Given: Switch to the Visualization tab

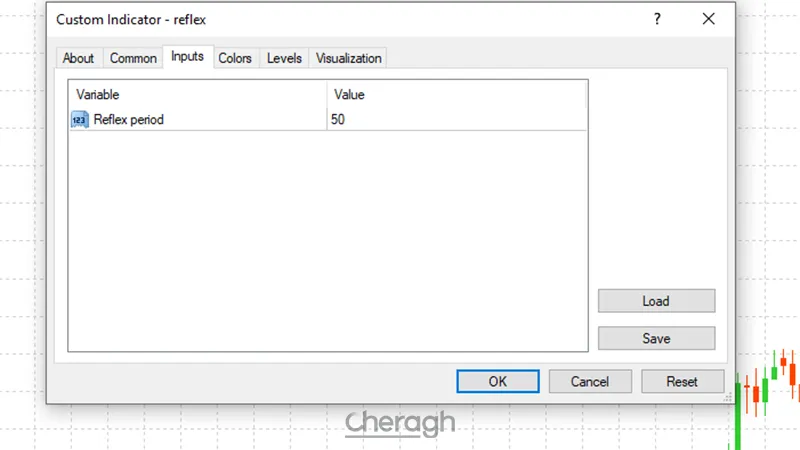Looking at the screenshot, I should point(348,58).
